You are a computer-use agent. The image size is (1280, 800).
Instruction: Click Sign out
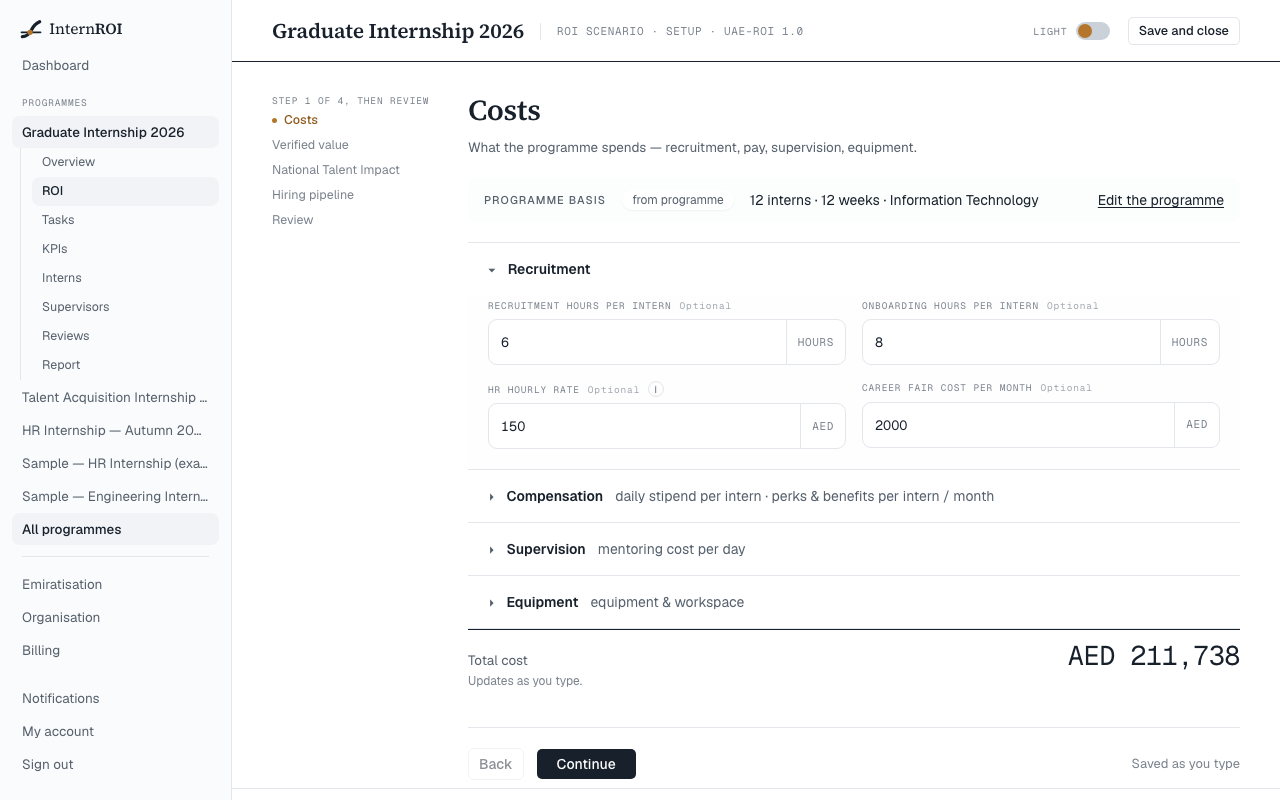tap(115, 764)
